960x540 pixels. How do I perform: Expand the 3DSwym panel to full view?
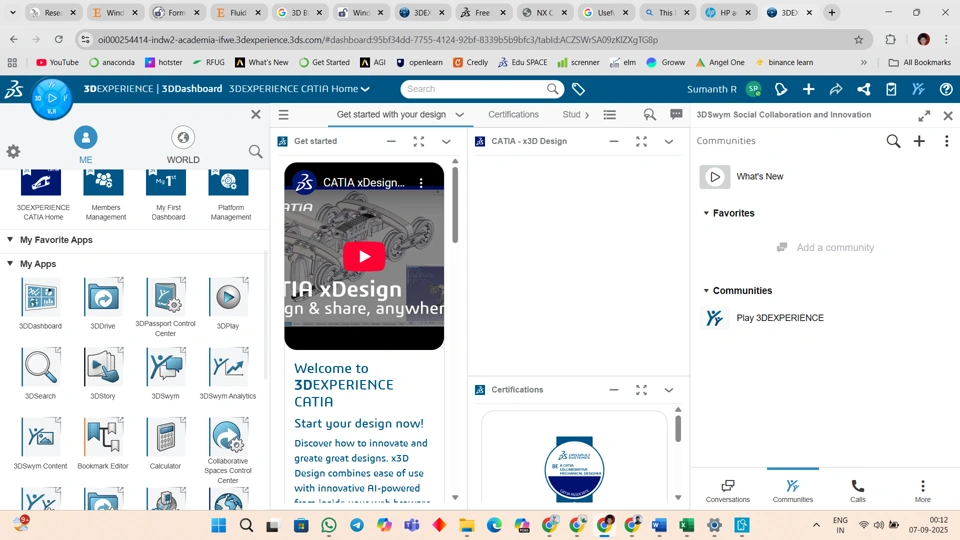pos(924,116)
